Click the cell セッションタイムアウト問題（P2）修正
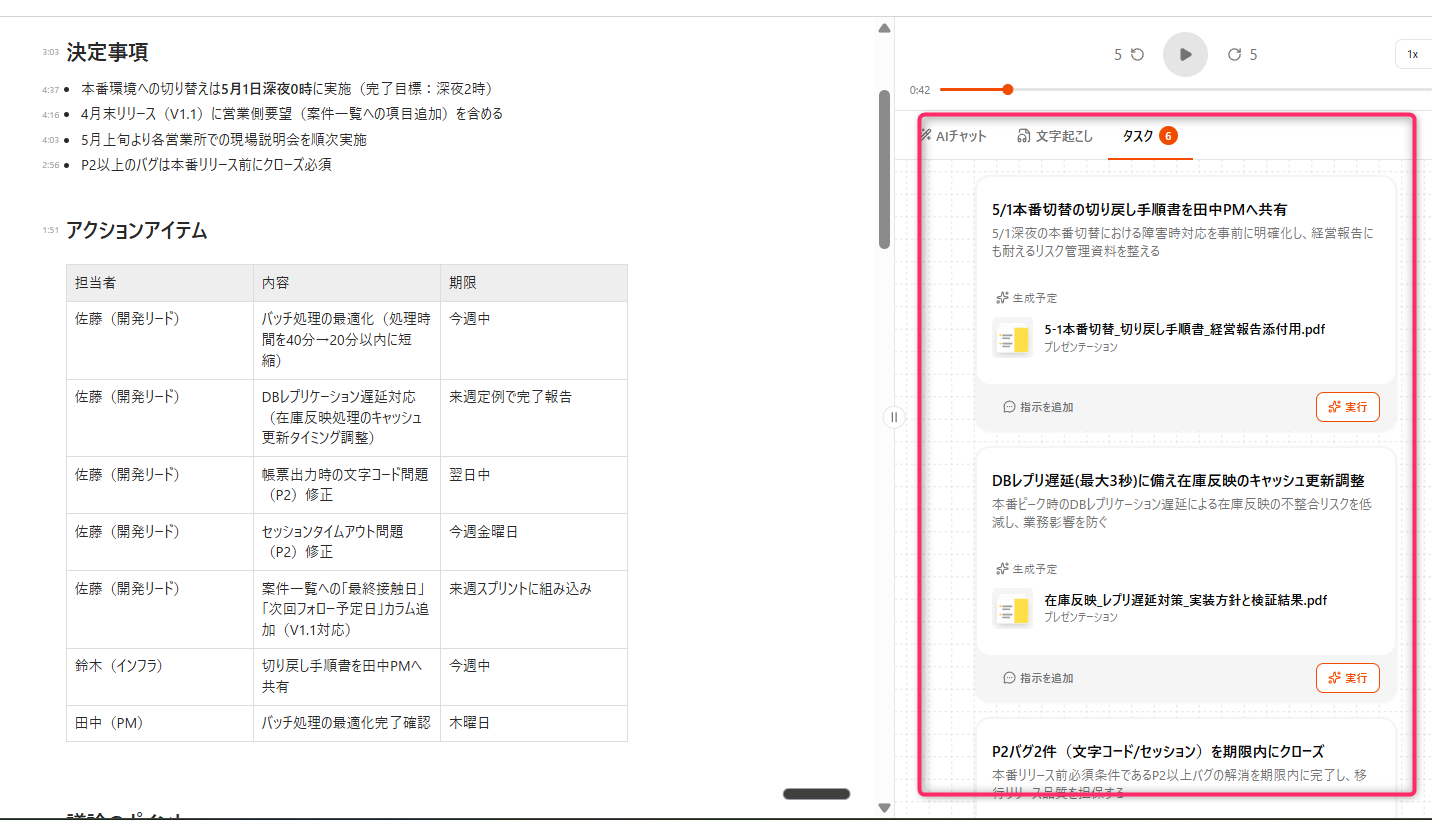 coord(347,542)
